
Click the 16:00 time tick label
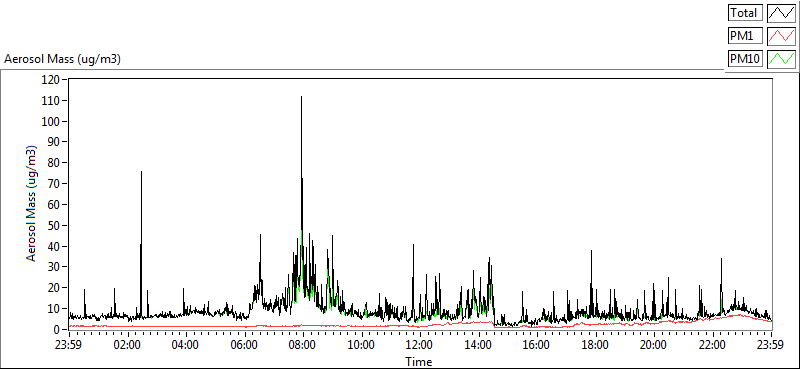537,344
